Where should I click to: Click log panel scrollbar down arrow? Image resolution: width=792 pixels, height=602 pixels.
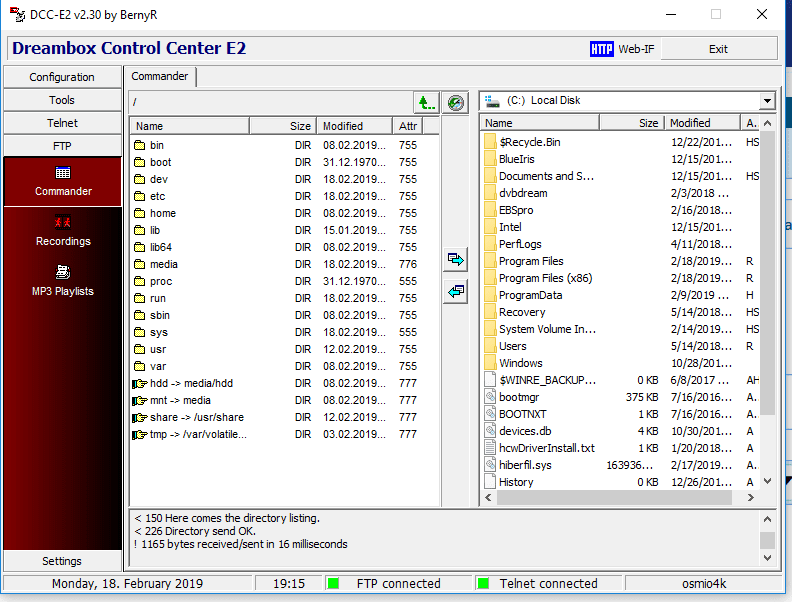767,558
